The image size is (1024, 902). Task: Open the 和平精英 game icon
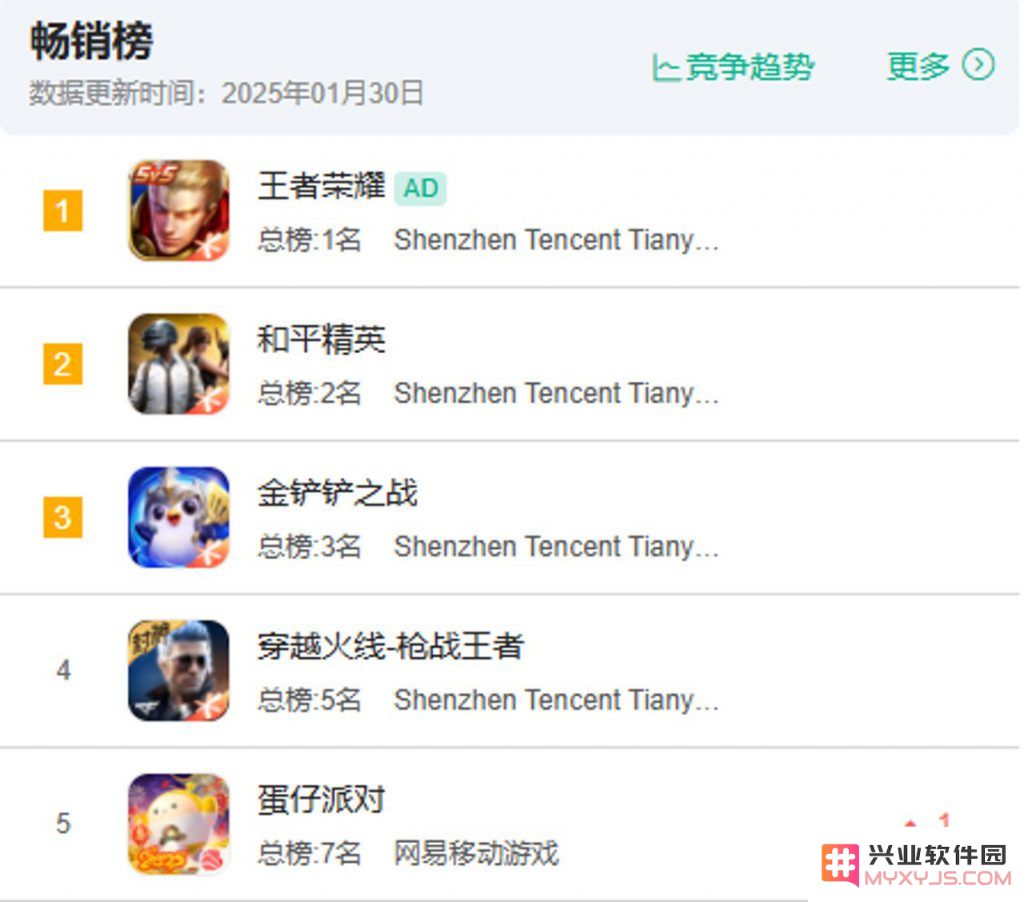[x=179, y=364]
